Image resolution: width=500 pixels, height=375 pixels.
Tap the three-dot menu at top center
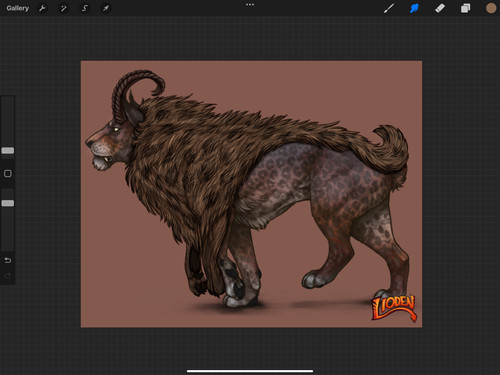click(250, 5)
